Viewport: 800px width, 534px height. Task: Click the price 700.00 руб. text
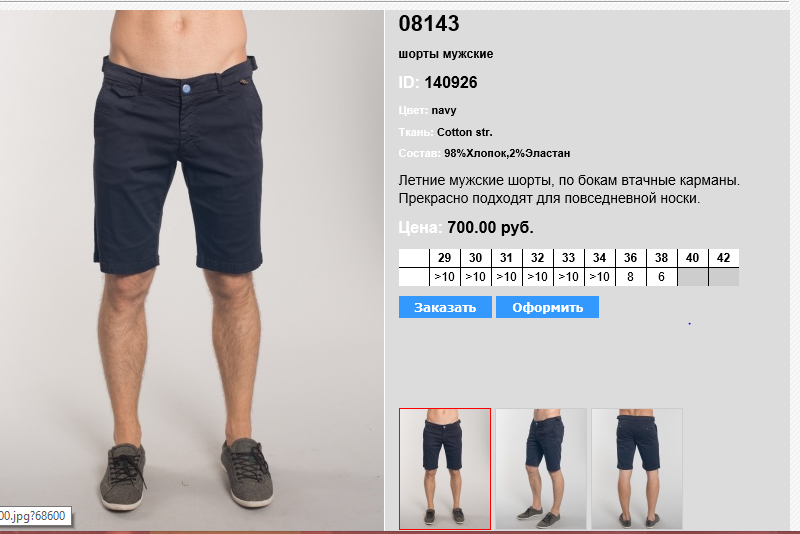pyautogui.click(x=490, y=227)
